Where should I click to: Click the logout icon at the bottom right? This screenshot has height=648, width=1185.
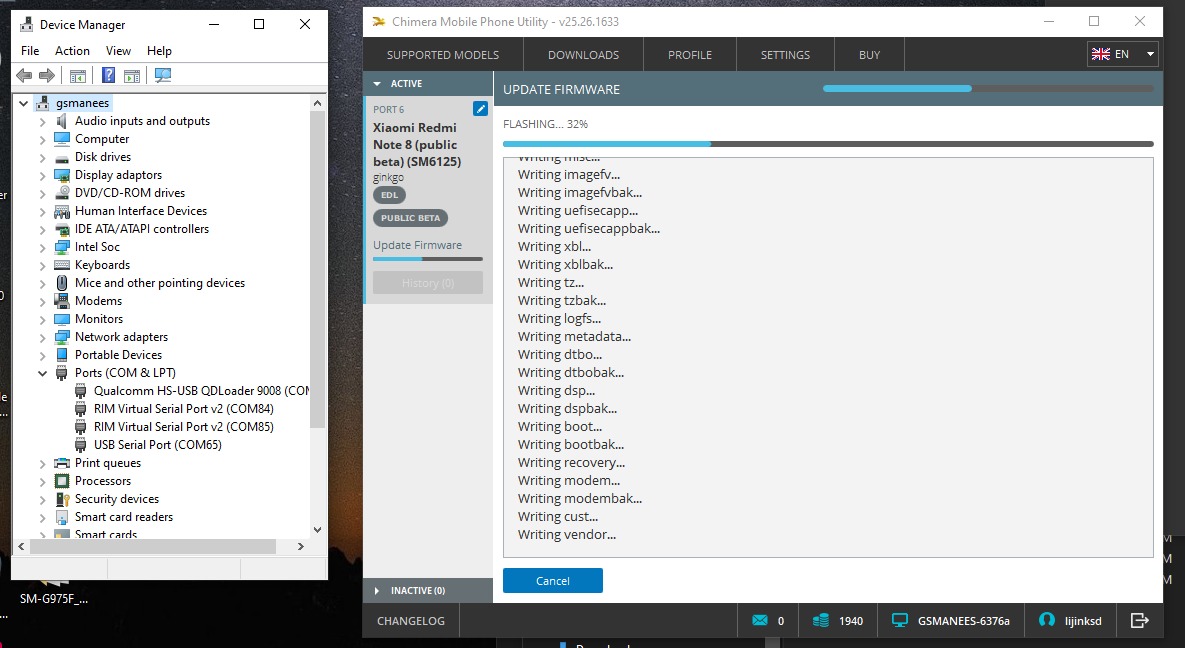1140,621
